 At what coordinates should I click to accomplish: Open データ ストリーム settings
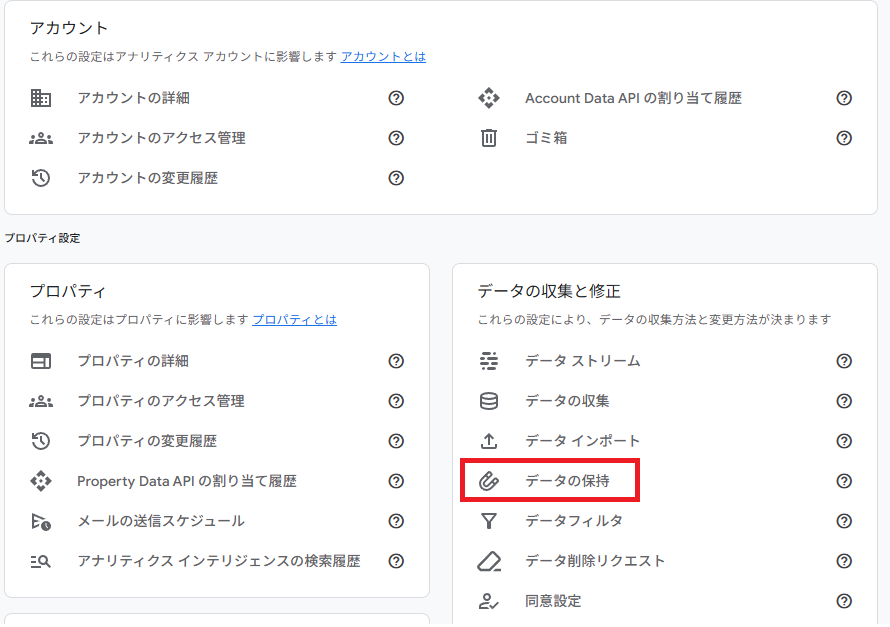pyautogui.click(x=582, y=361)
